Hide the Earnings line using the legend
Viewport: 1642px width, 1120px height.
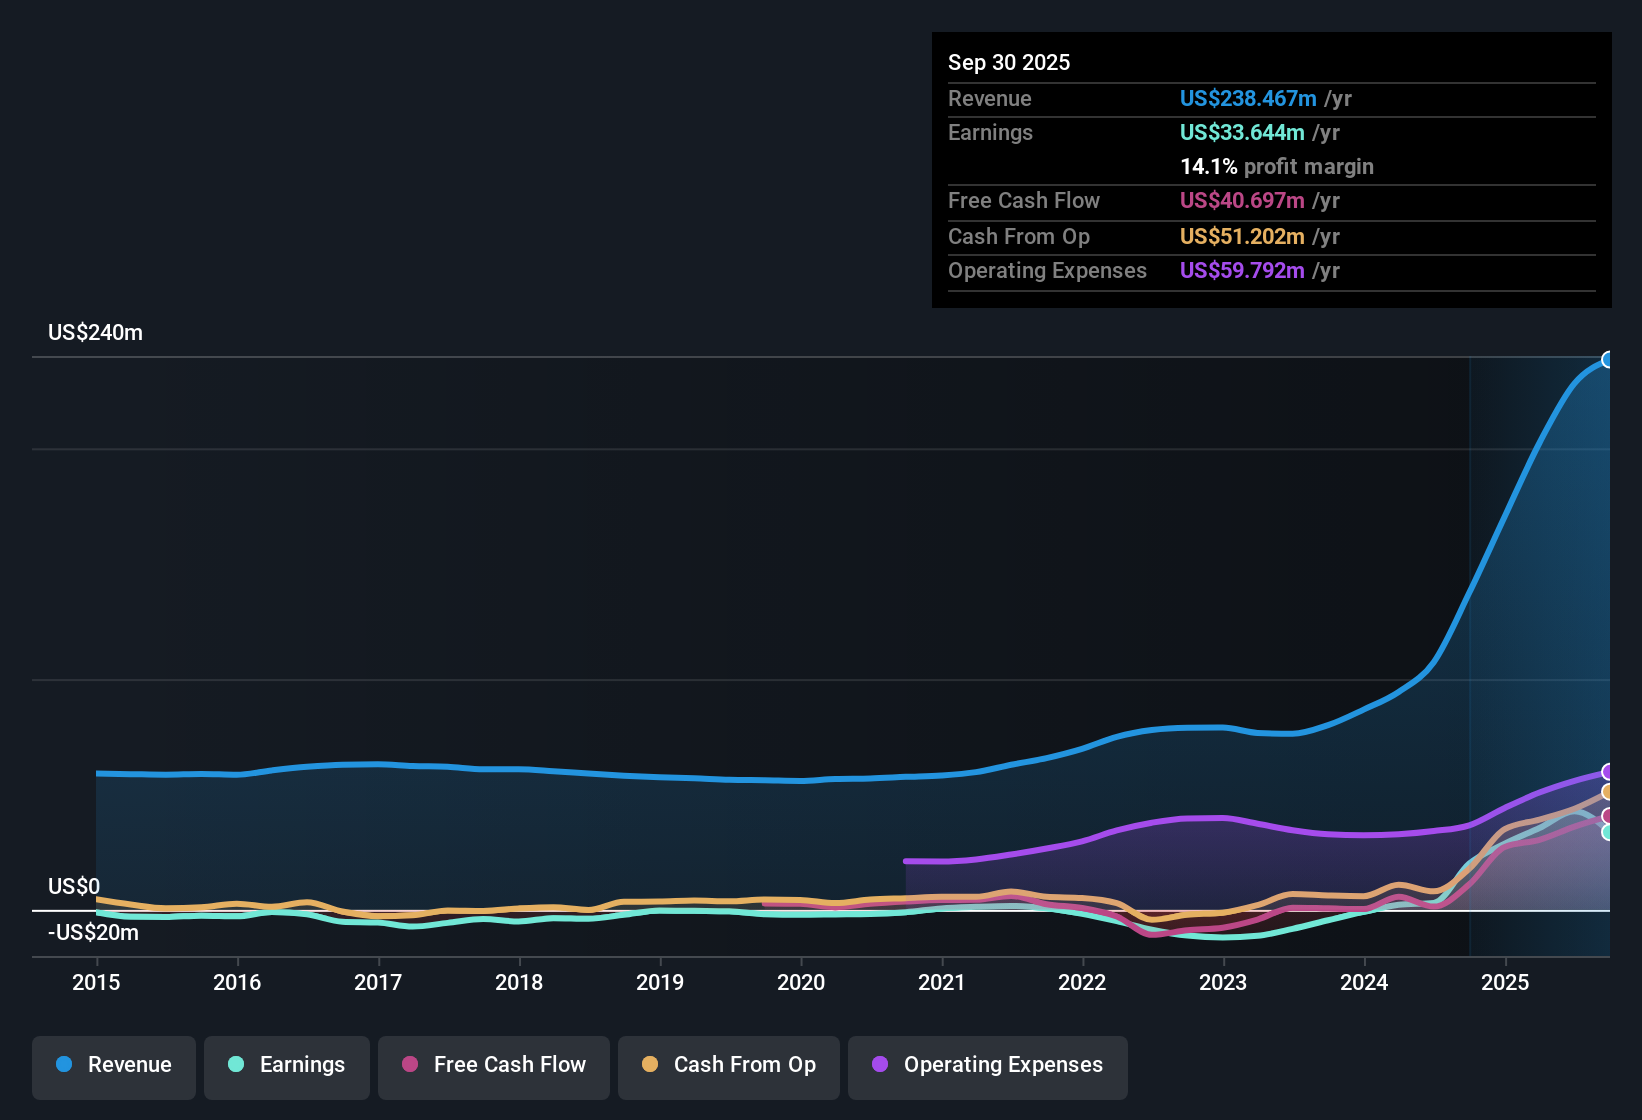click(287, 1065)
